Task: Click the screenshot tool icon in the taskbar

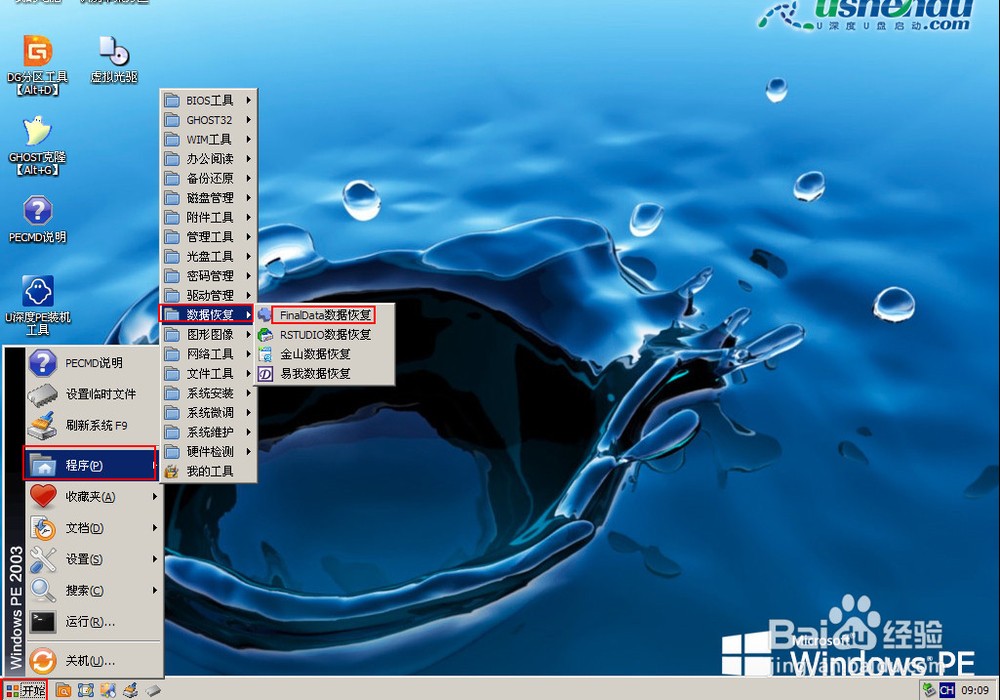Action: (85, 690)
